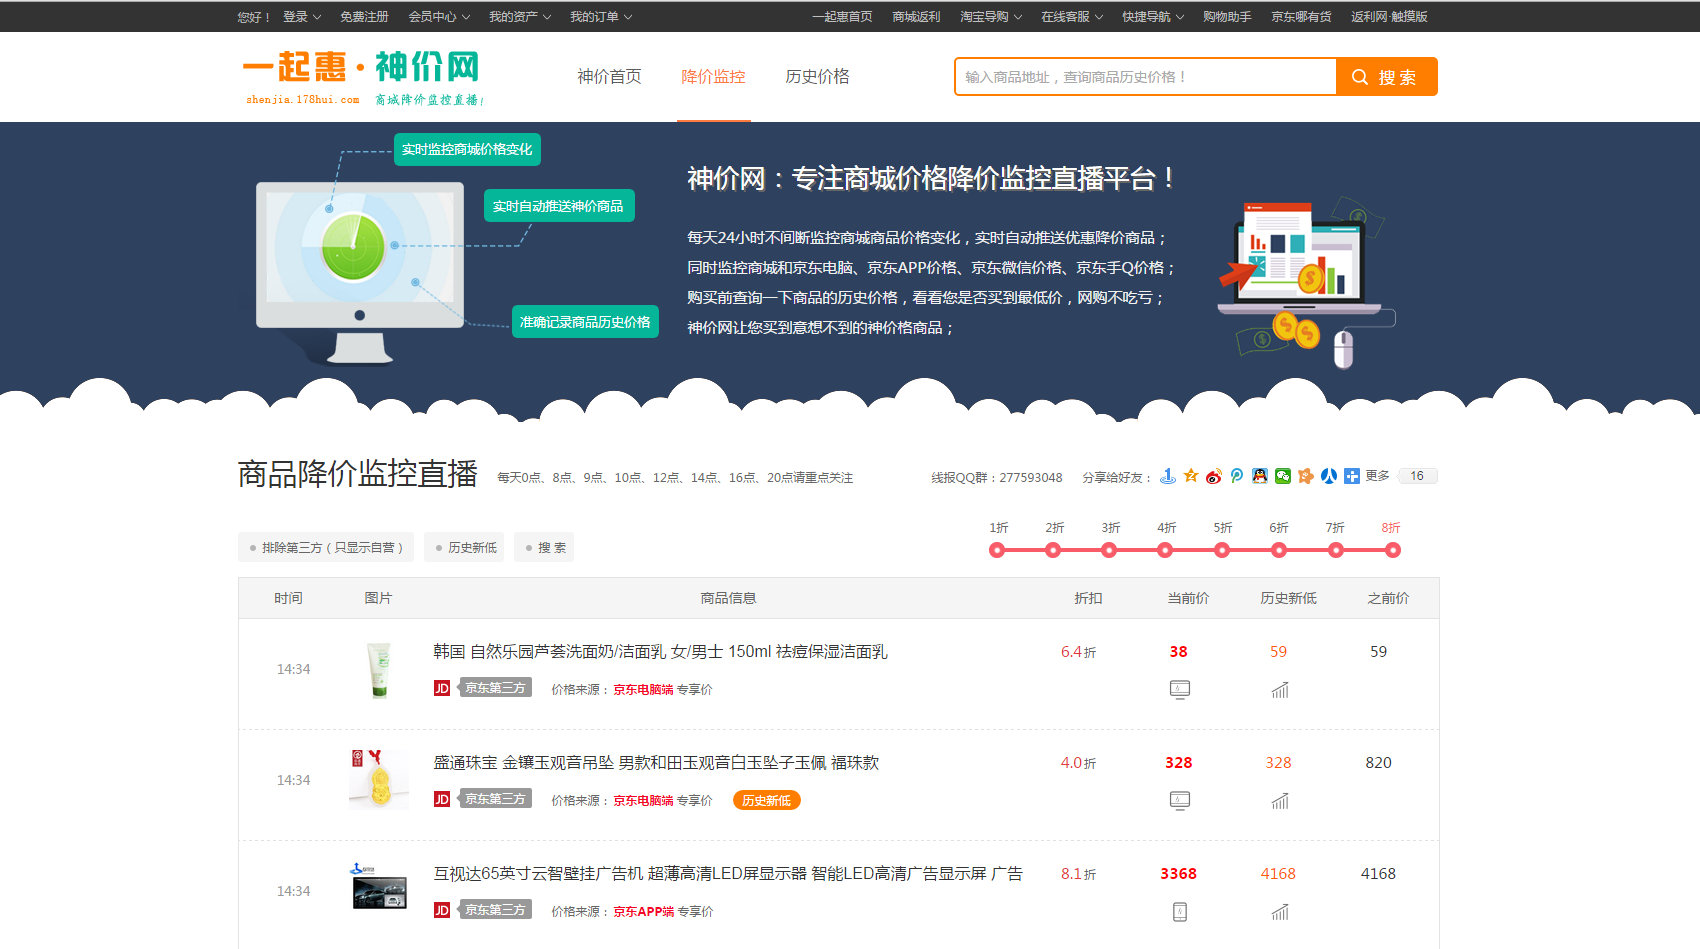
Task: Open 返利网·触摸版 link
Action: tap(1389, 17)
